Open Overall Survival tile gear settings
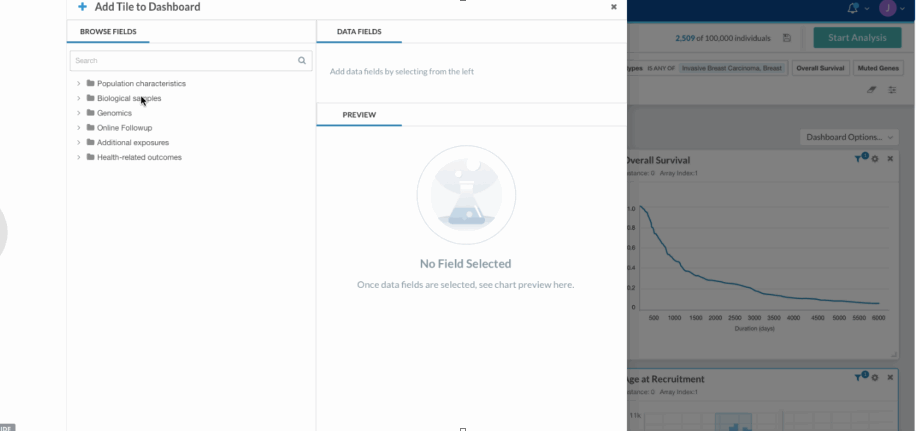 [x=875, y=159]
